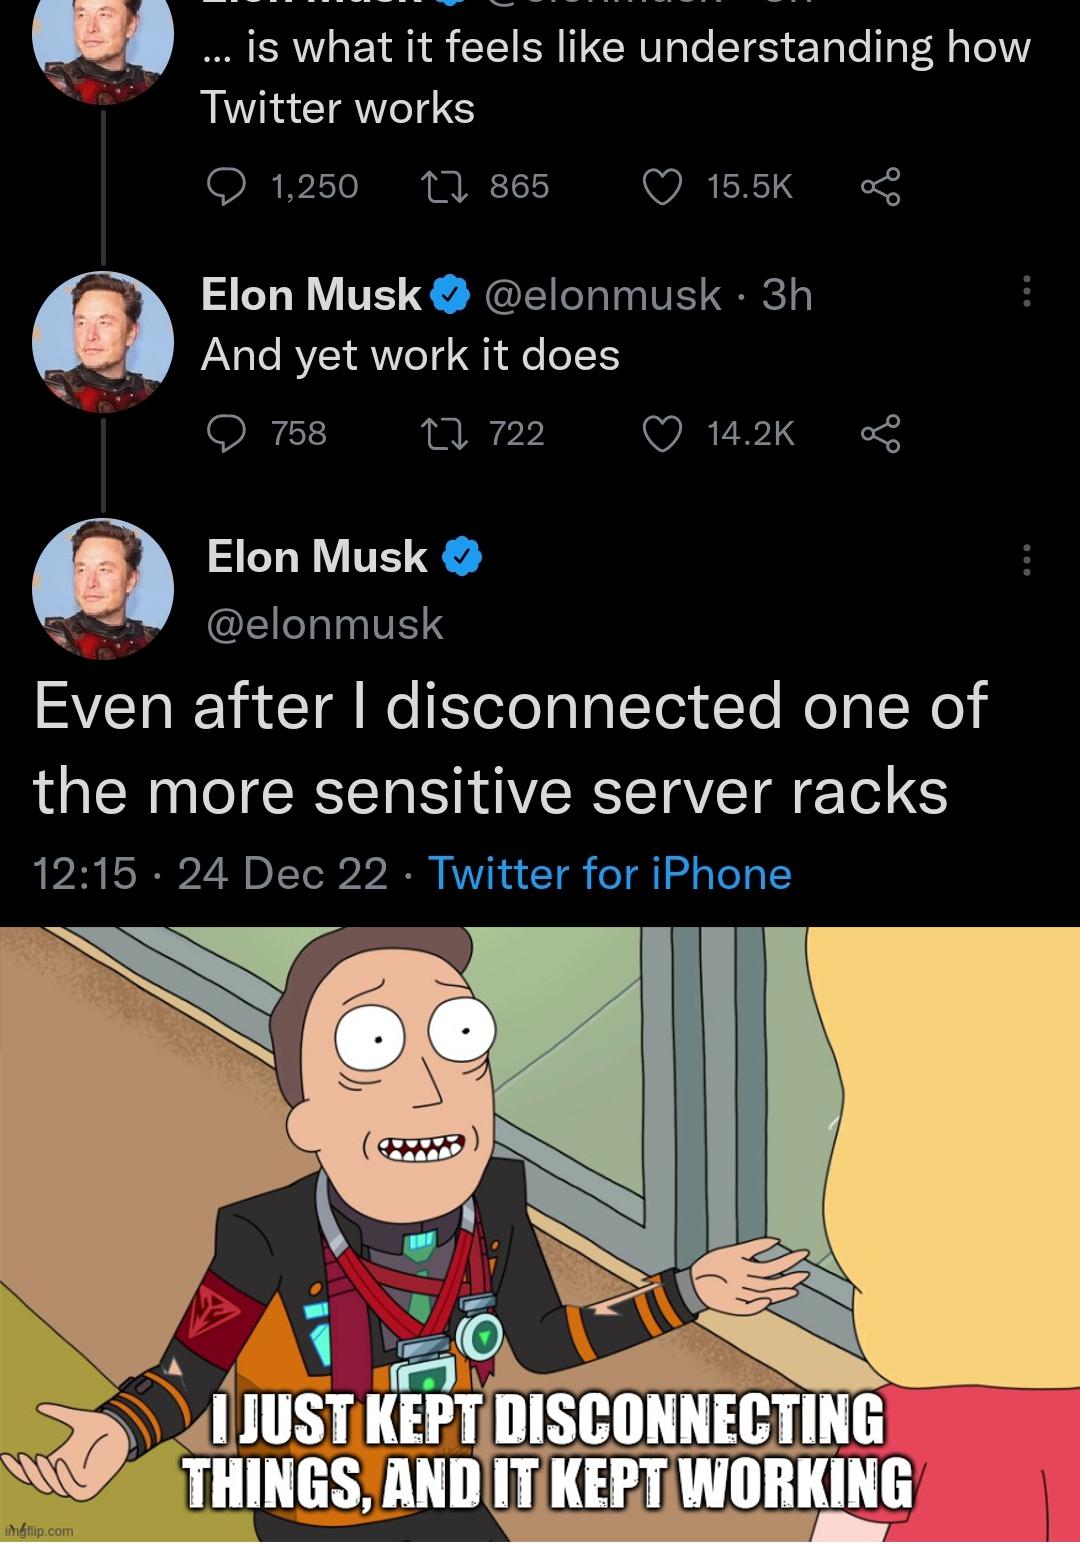Viewport: 1080px width, 1545px height.
Task: Click the Twitter for iPhone link
Action: (x=610, y=874)
